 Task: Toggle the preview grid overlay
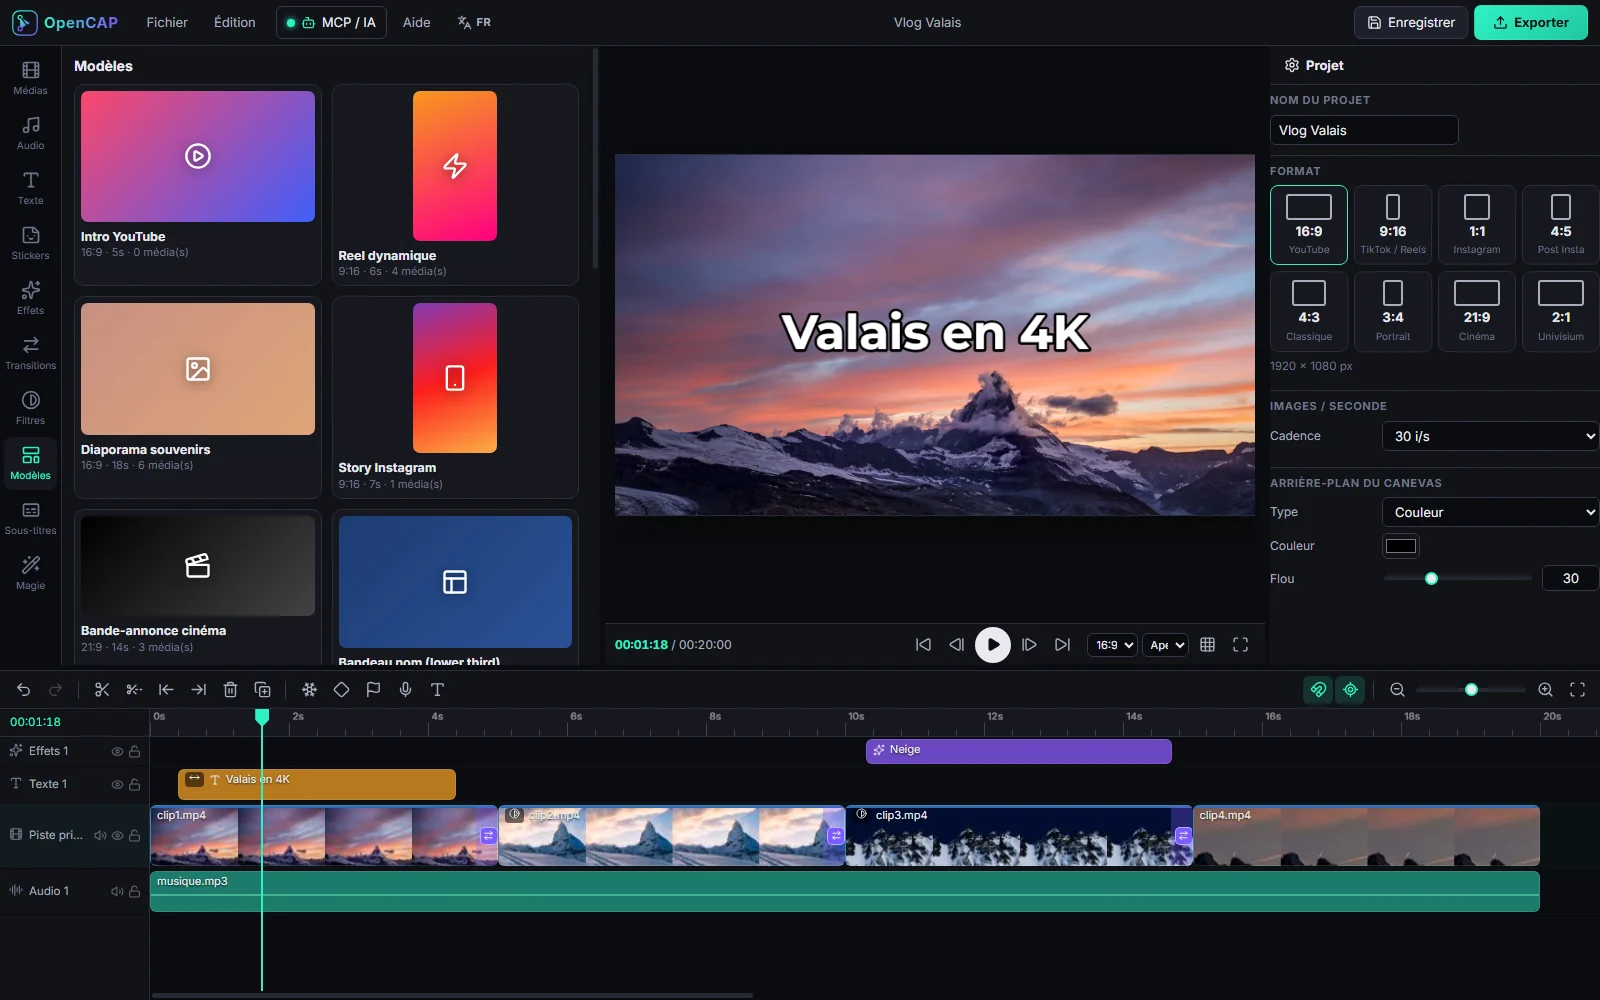point(1207,645)
